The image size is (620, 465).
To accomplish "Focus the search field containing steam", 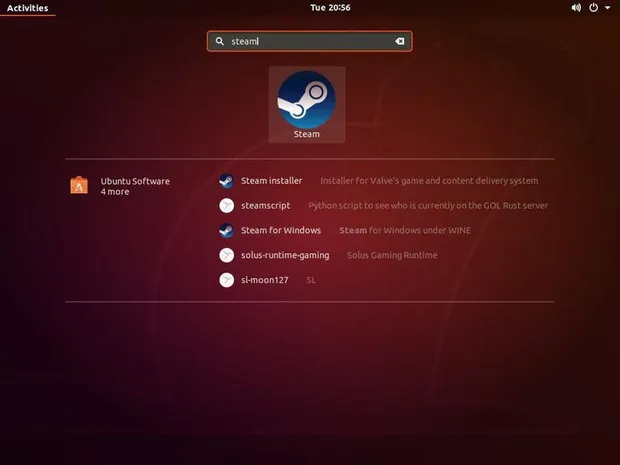I will pyautogui.click(x=310, y=41).
